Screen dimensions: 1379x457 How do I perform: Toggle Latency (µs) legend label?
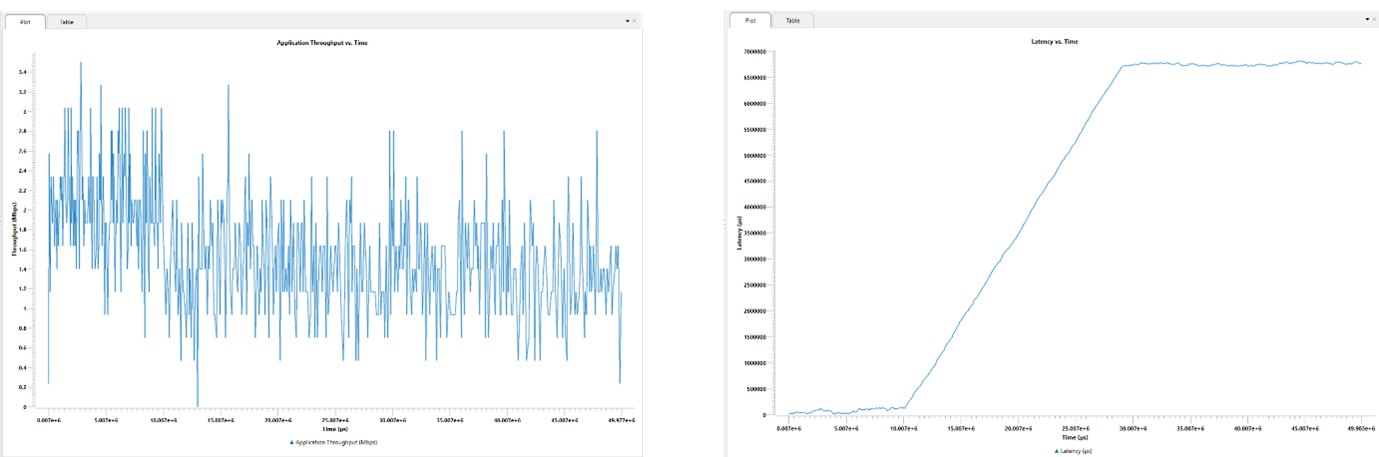(1073, 451)
